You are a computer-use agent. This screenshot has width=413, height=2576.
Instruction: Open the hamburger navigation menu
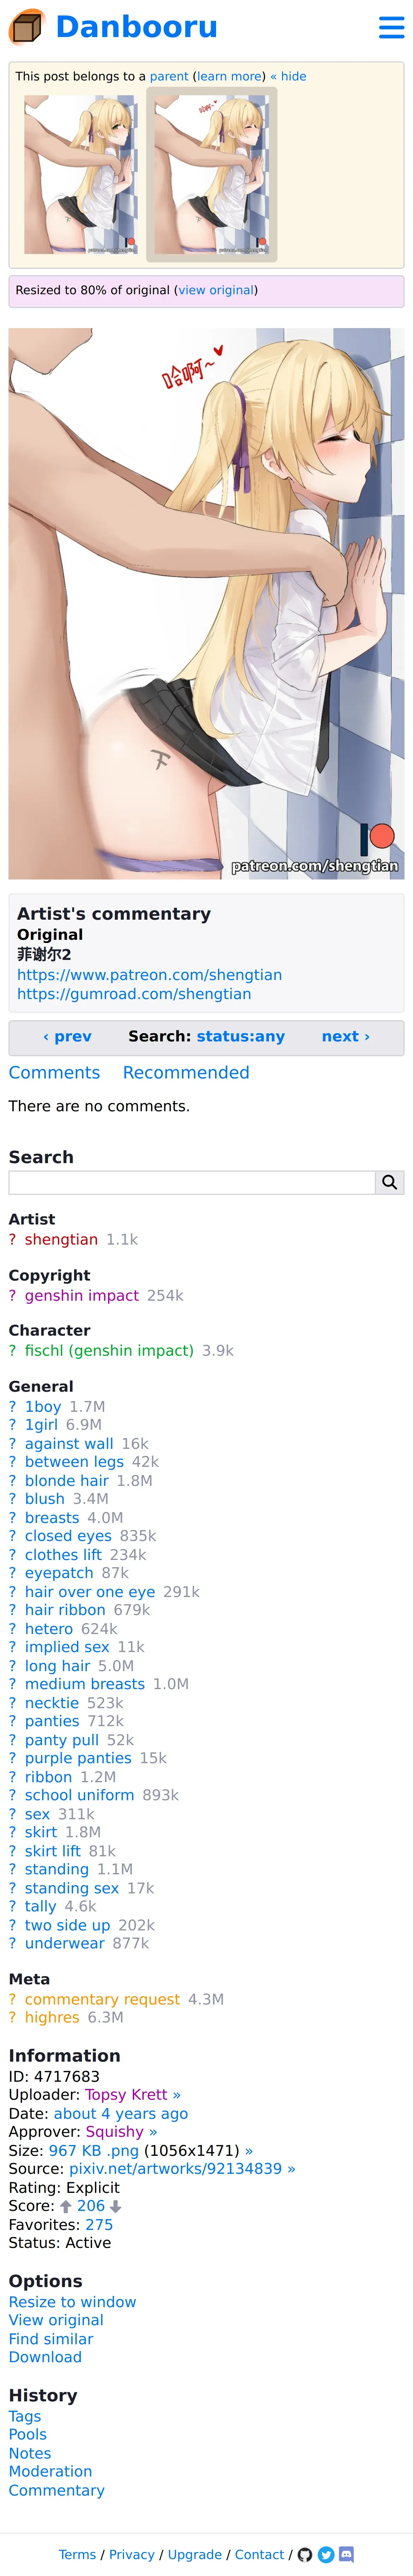[x=391, y=27]
